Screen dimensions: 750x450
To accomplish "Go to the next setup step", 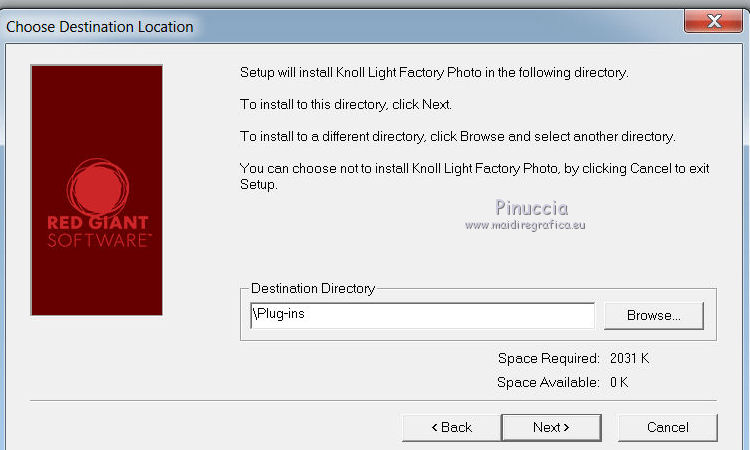I will pyautogui.click(x=551, y=427).
